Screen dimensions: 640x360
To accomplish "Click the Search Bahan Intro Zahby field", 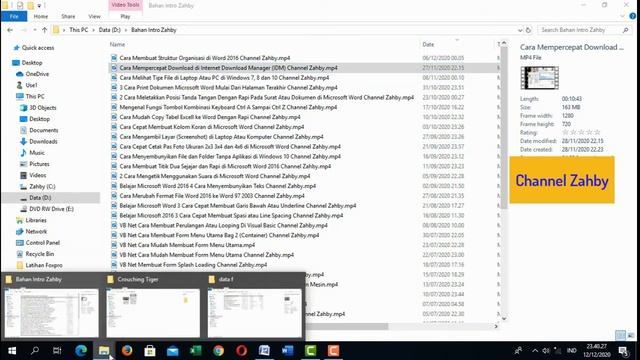I will point(580,30).
